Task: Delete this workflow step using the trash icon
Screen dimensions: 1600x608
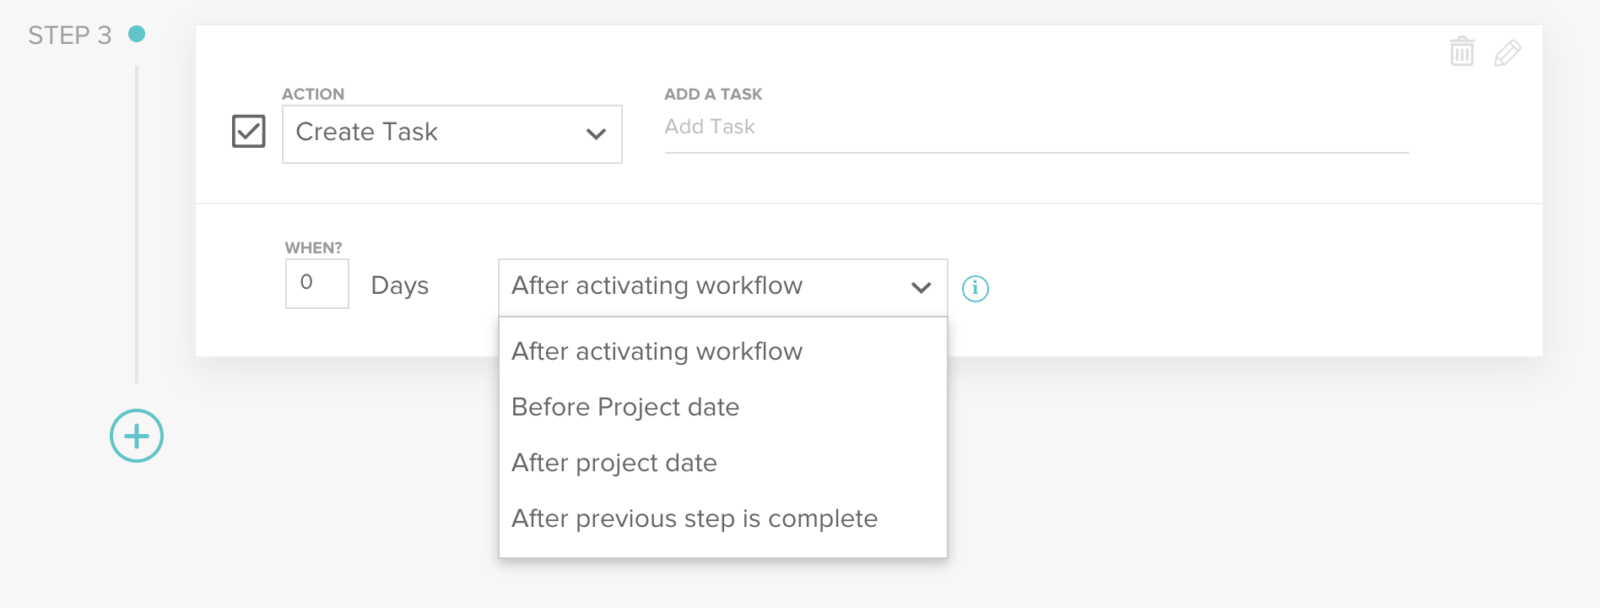Action: click(1461, 52)
